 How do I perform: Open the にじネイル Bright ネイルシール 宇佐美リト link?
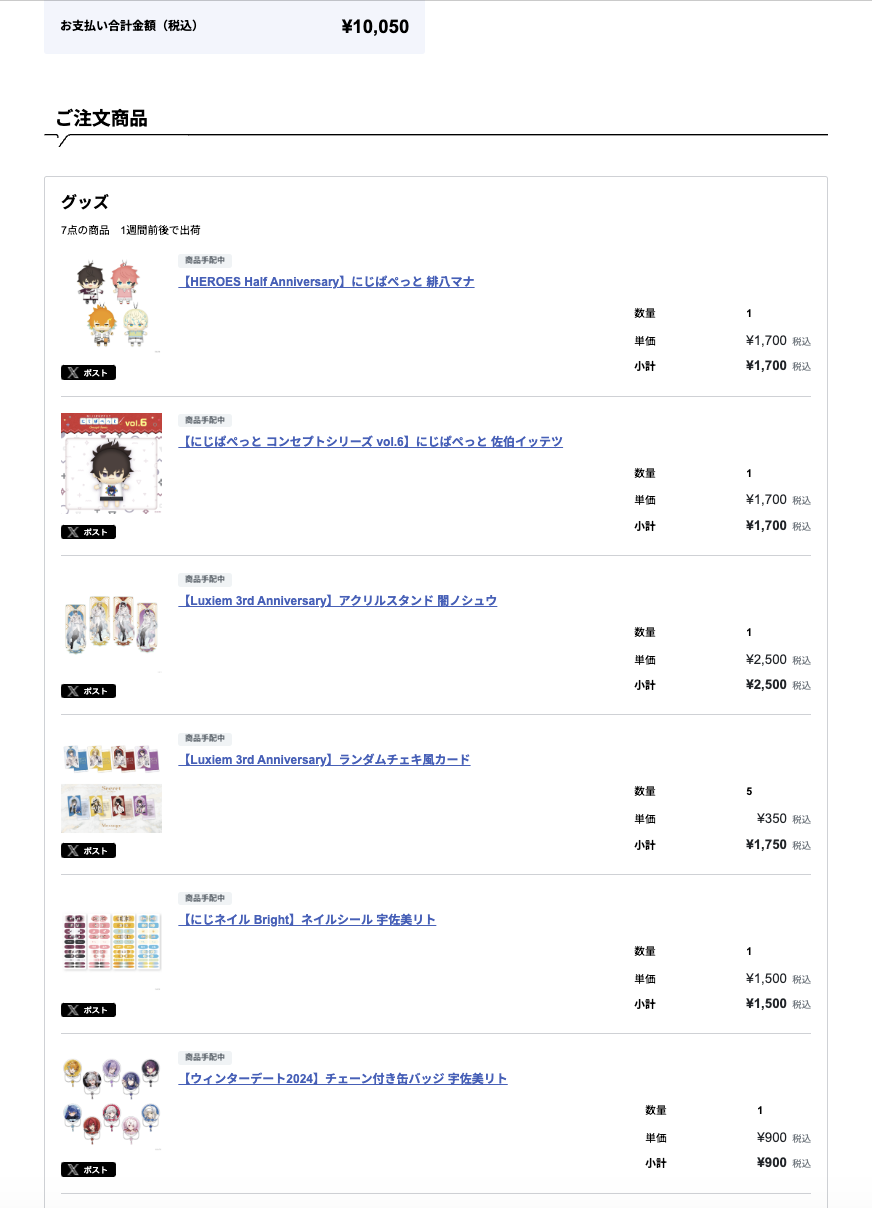click(307, 920)
